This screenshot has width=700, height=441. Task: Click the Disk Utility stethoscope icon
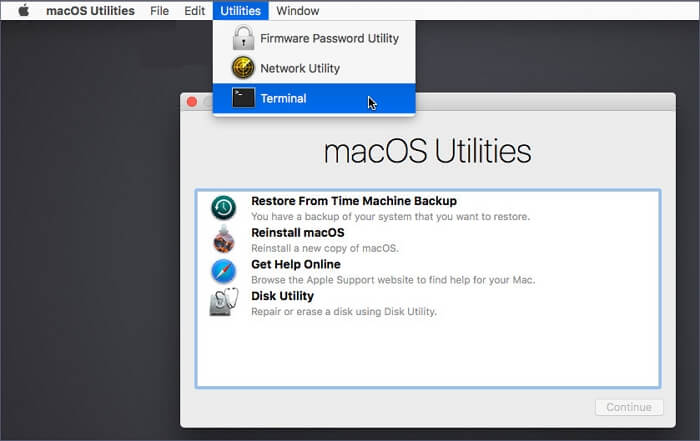[x=223, y=303]
